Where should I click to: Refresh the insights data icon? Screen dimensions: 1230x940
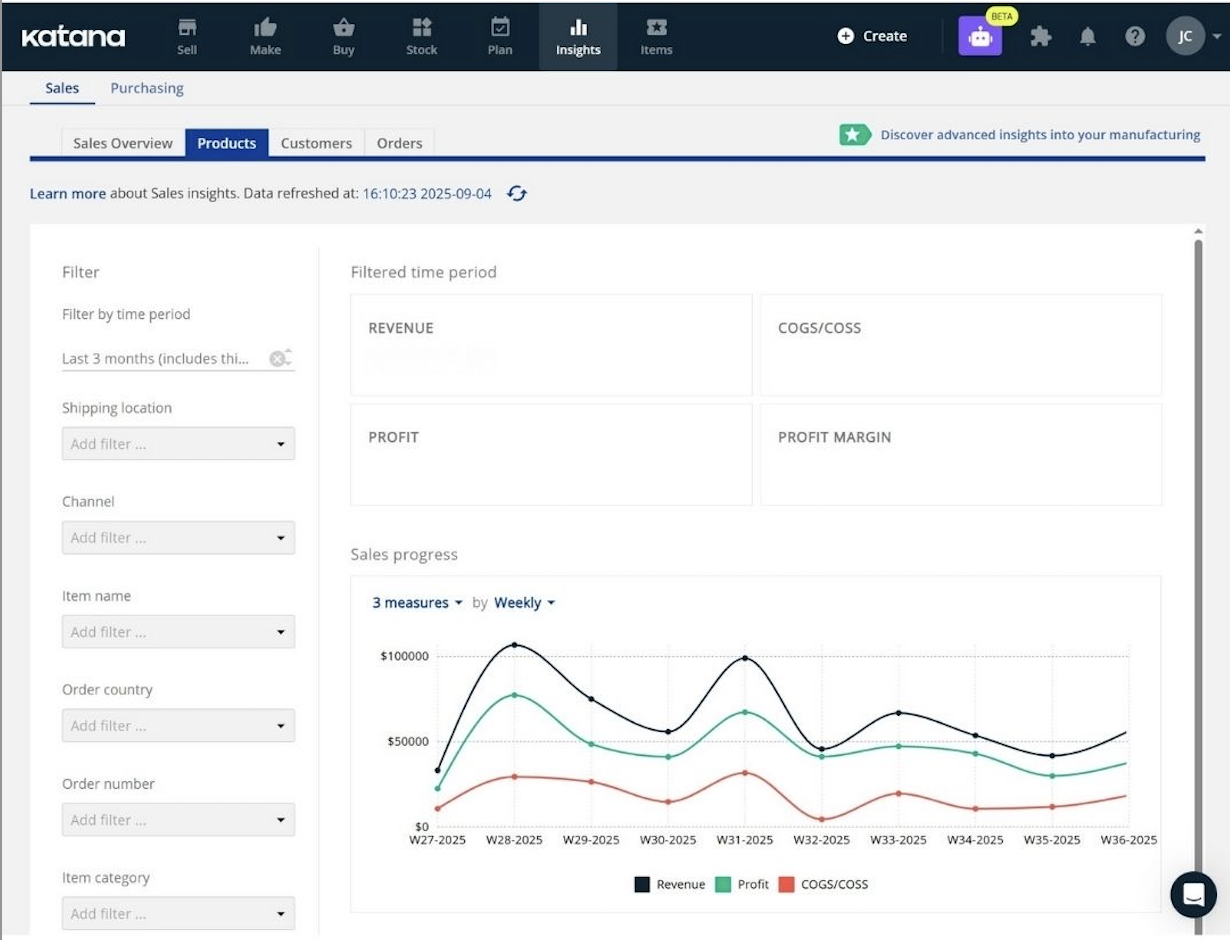[x=517, y=193]
